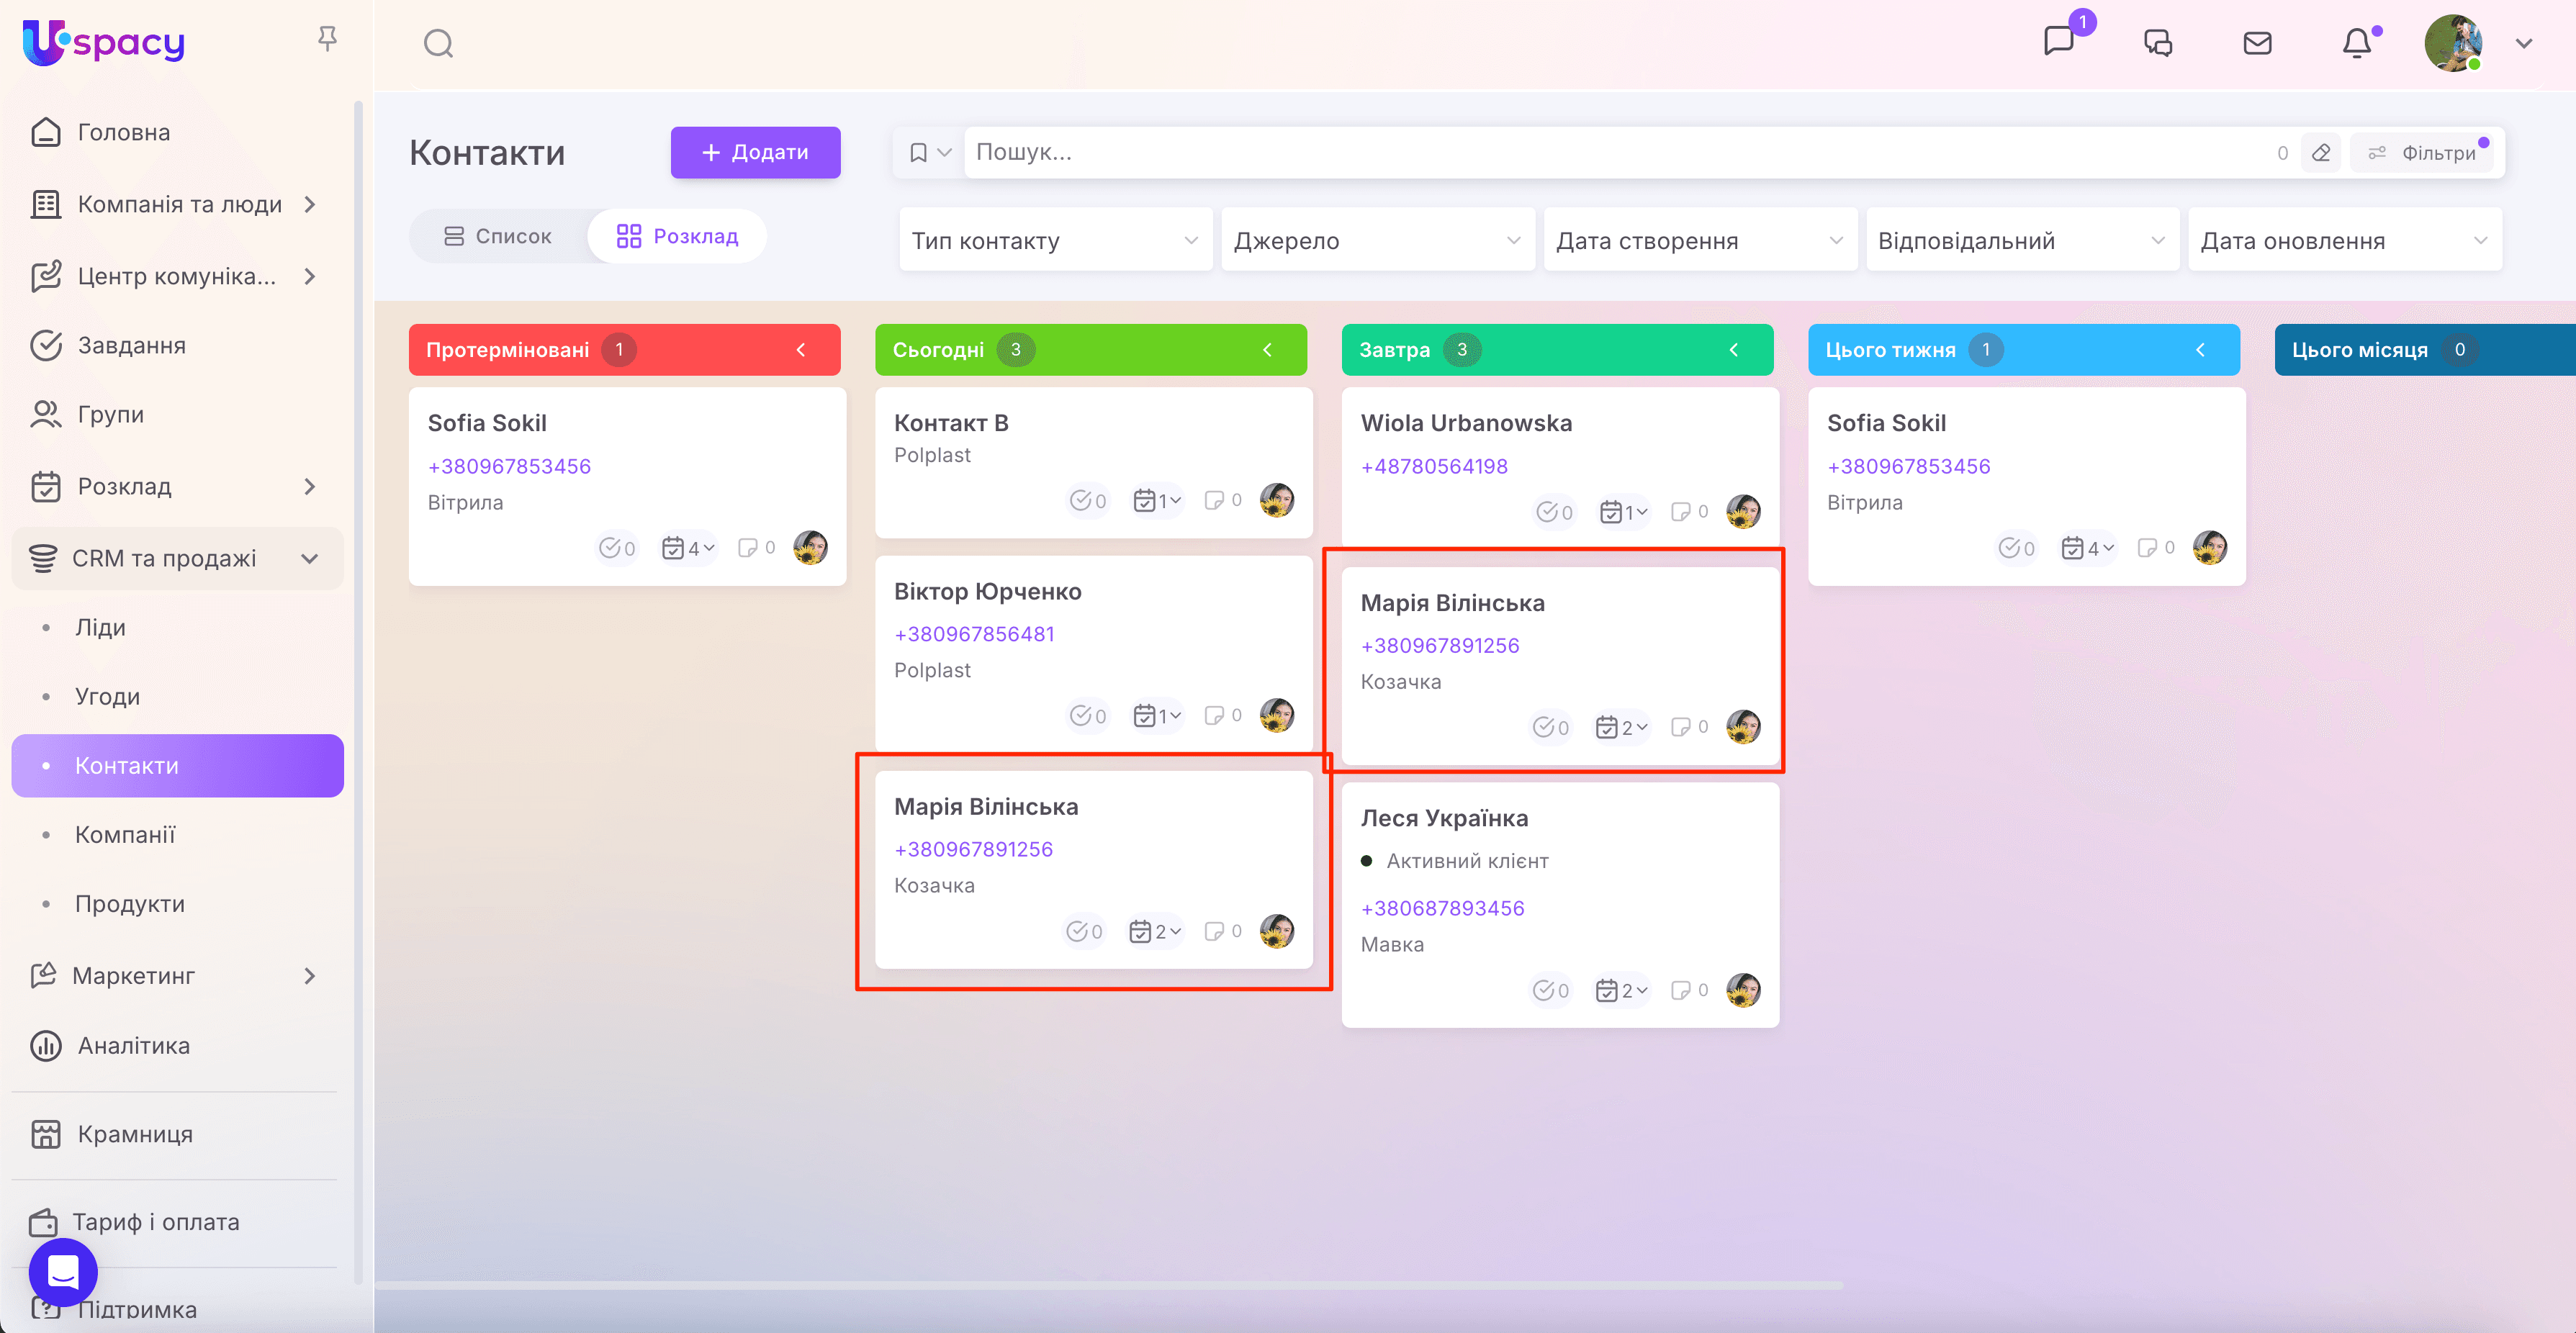The height and width of the screenshot is (1333, 2576).
Task: Clear search with the eraser icon
Action: pyautogui.click(x=2321, y=152)
